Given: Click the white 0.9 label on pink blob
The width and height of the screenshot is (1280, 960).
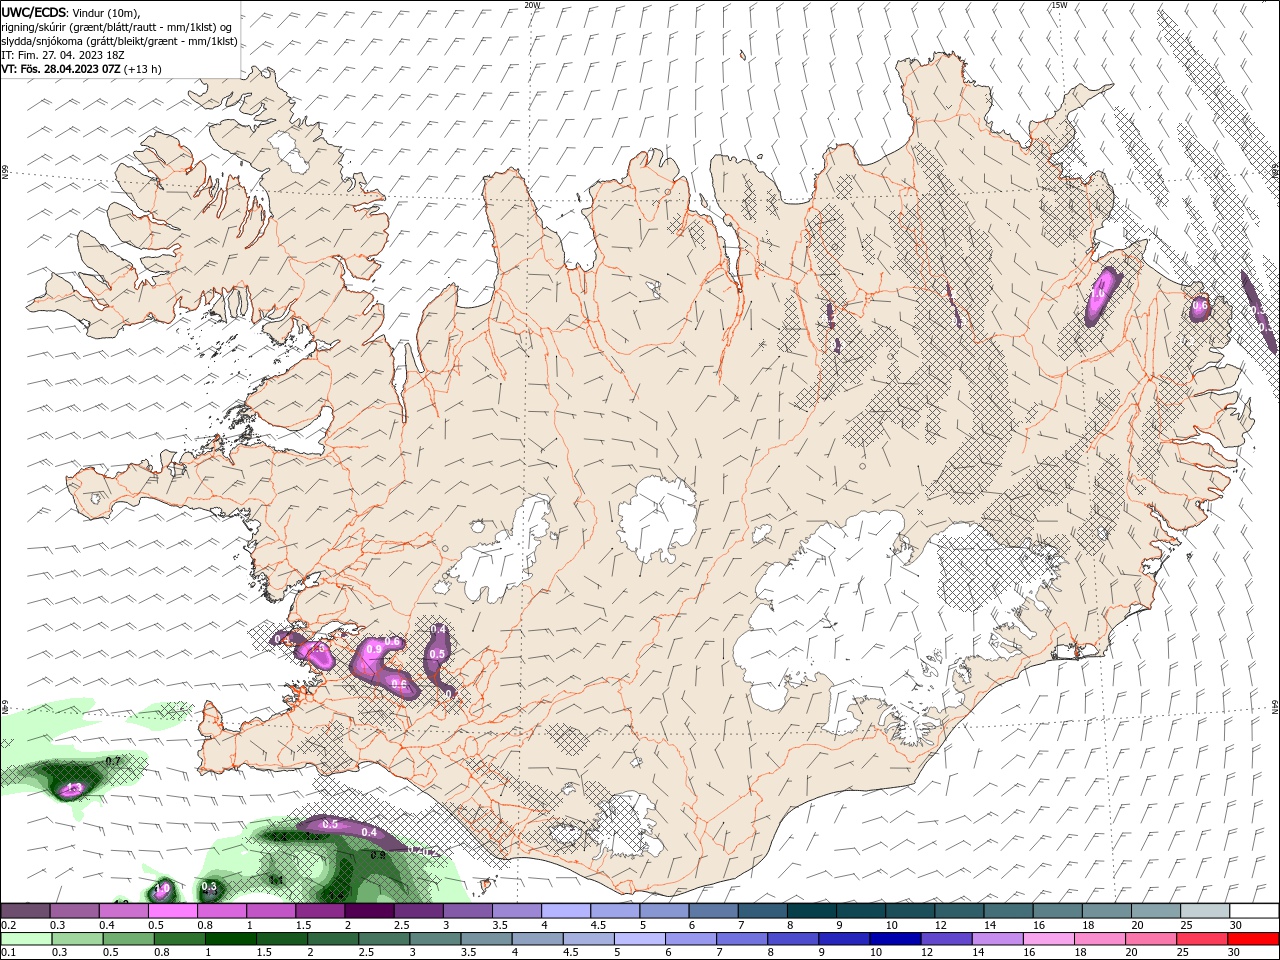Looking at the screenshot, I should 374,649.
